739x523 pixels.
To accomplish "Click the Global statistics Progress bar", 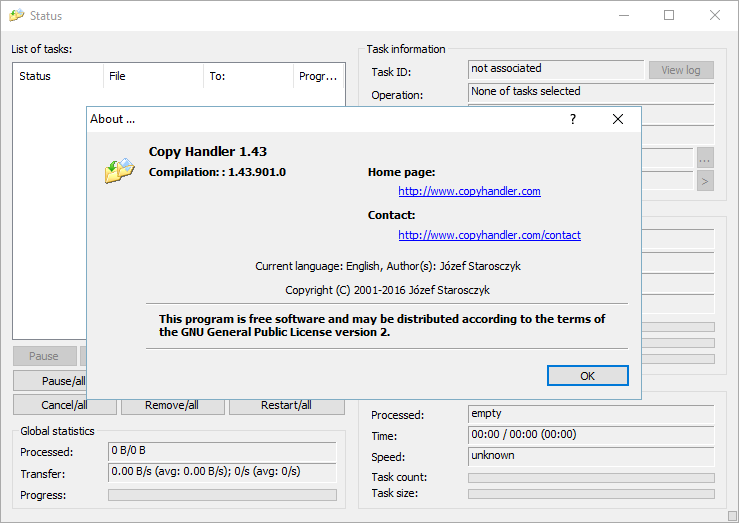I will (222, 495).
